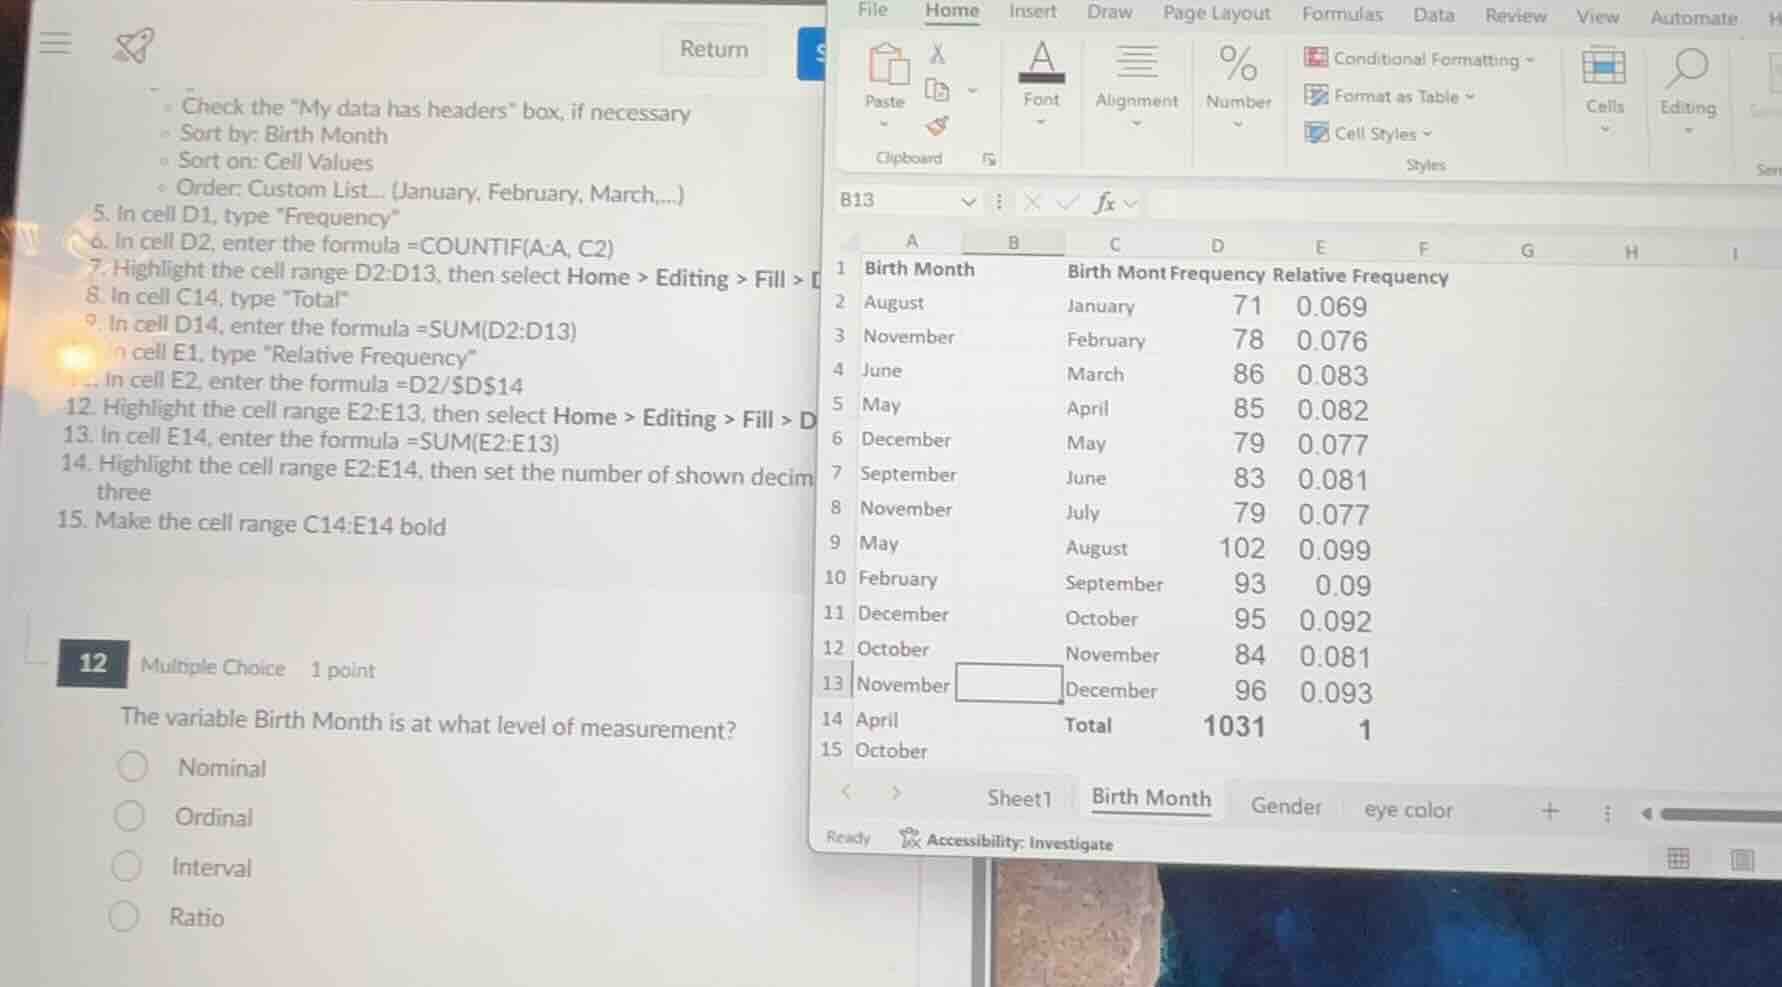1782x987 pixels.
Task: Select the Ordinal radio button
Action: [x=132, y=816]
